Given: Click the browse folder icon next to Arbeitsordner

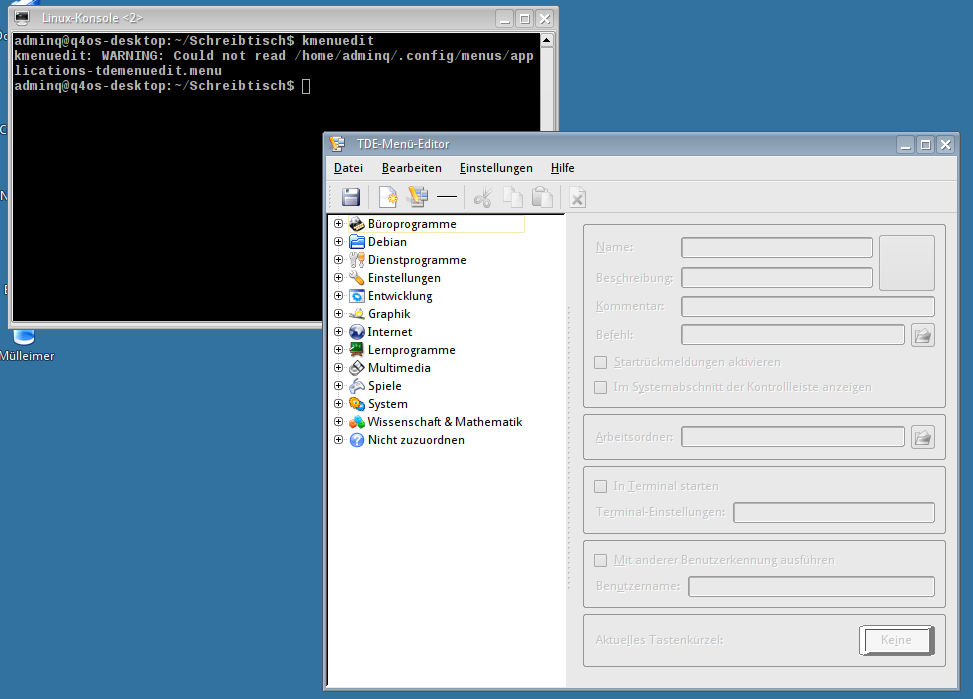Looking at the screenshot, I should point(923,437).
